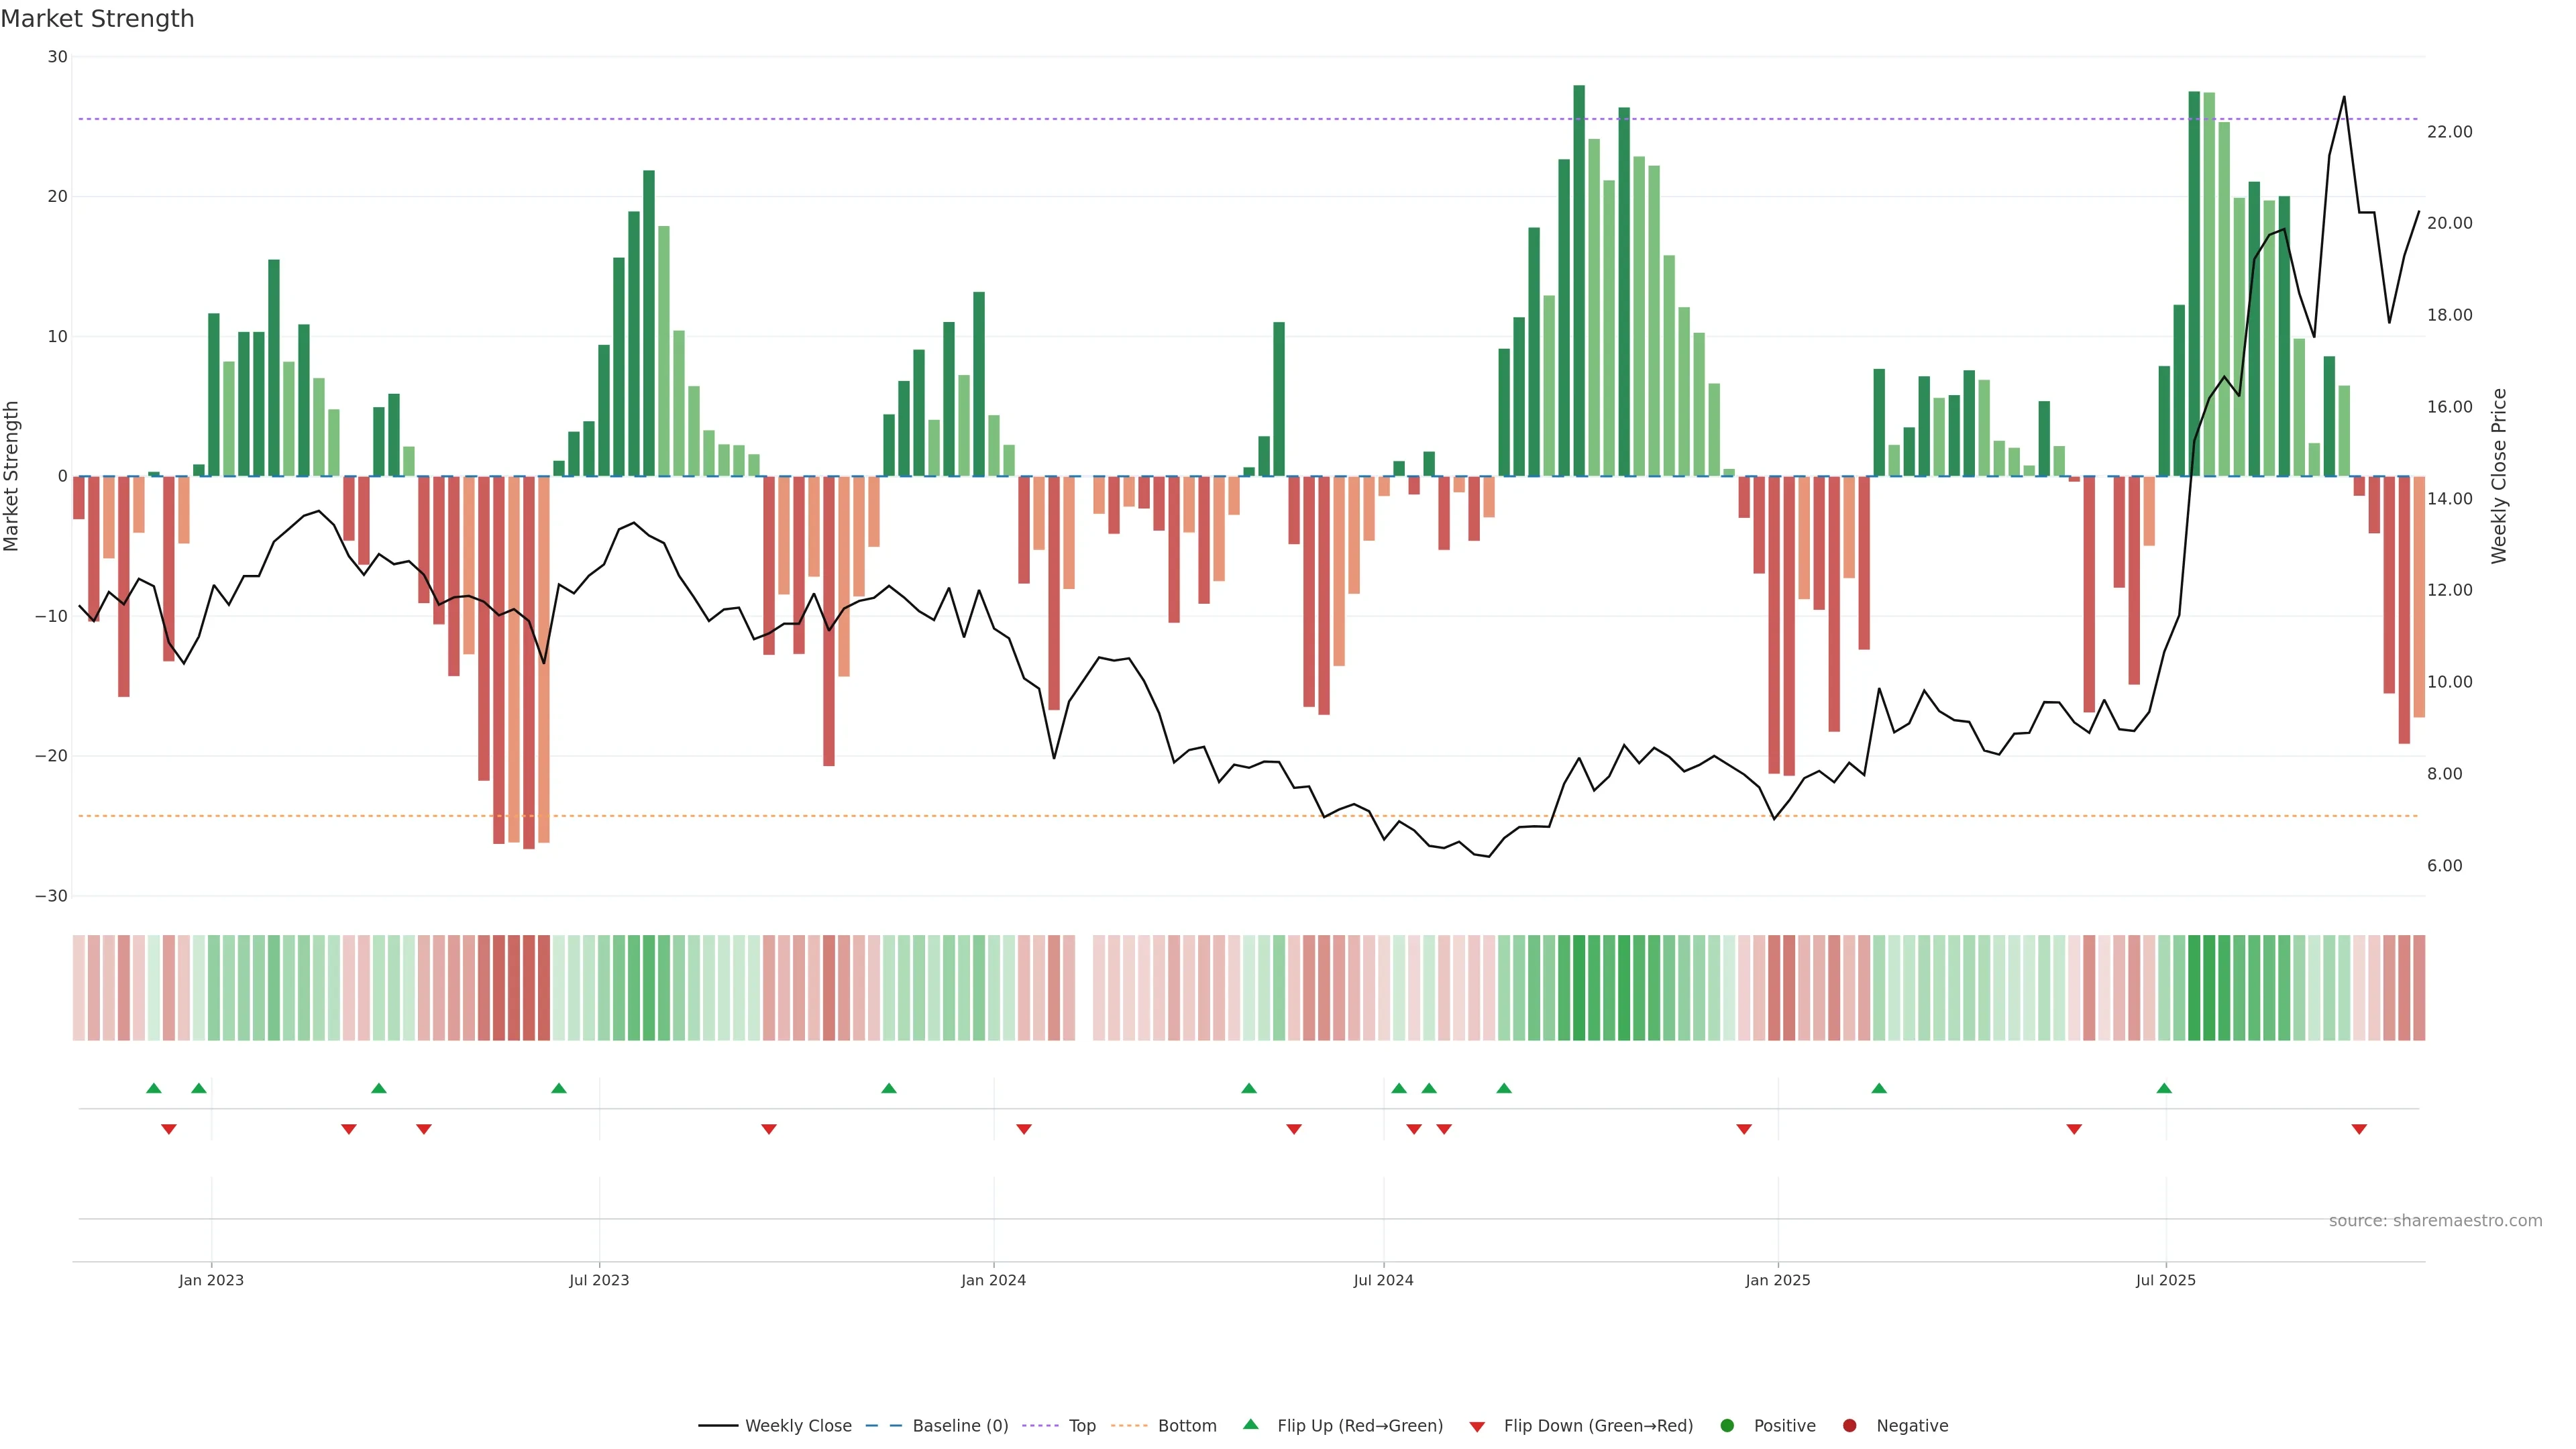
Task: Click the green Flip Up legend triangle icon
Action: pos(1250,1424)
